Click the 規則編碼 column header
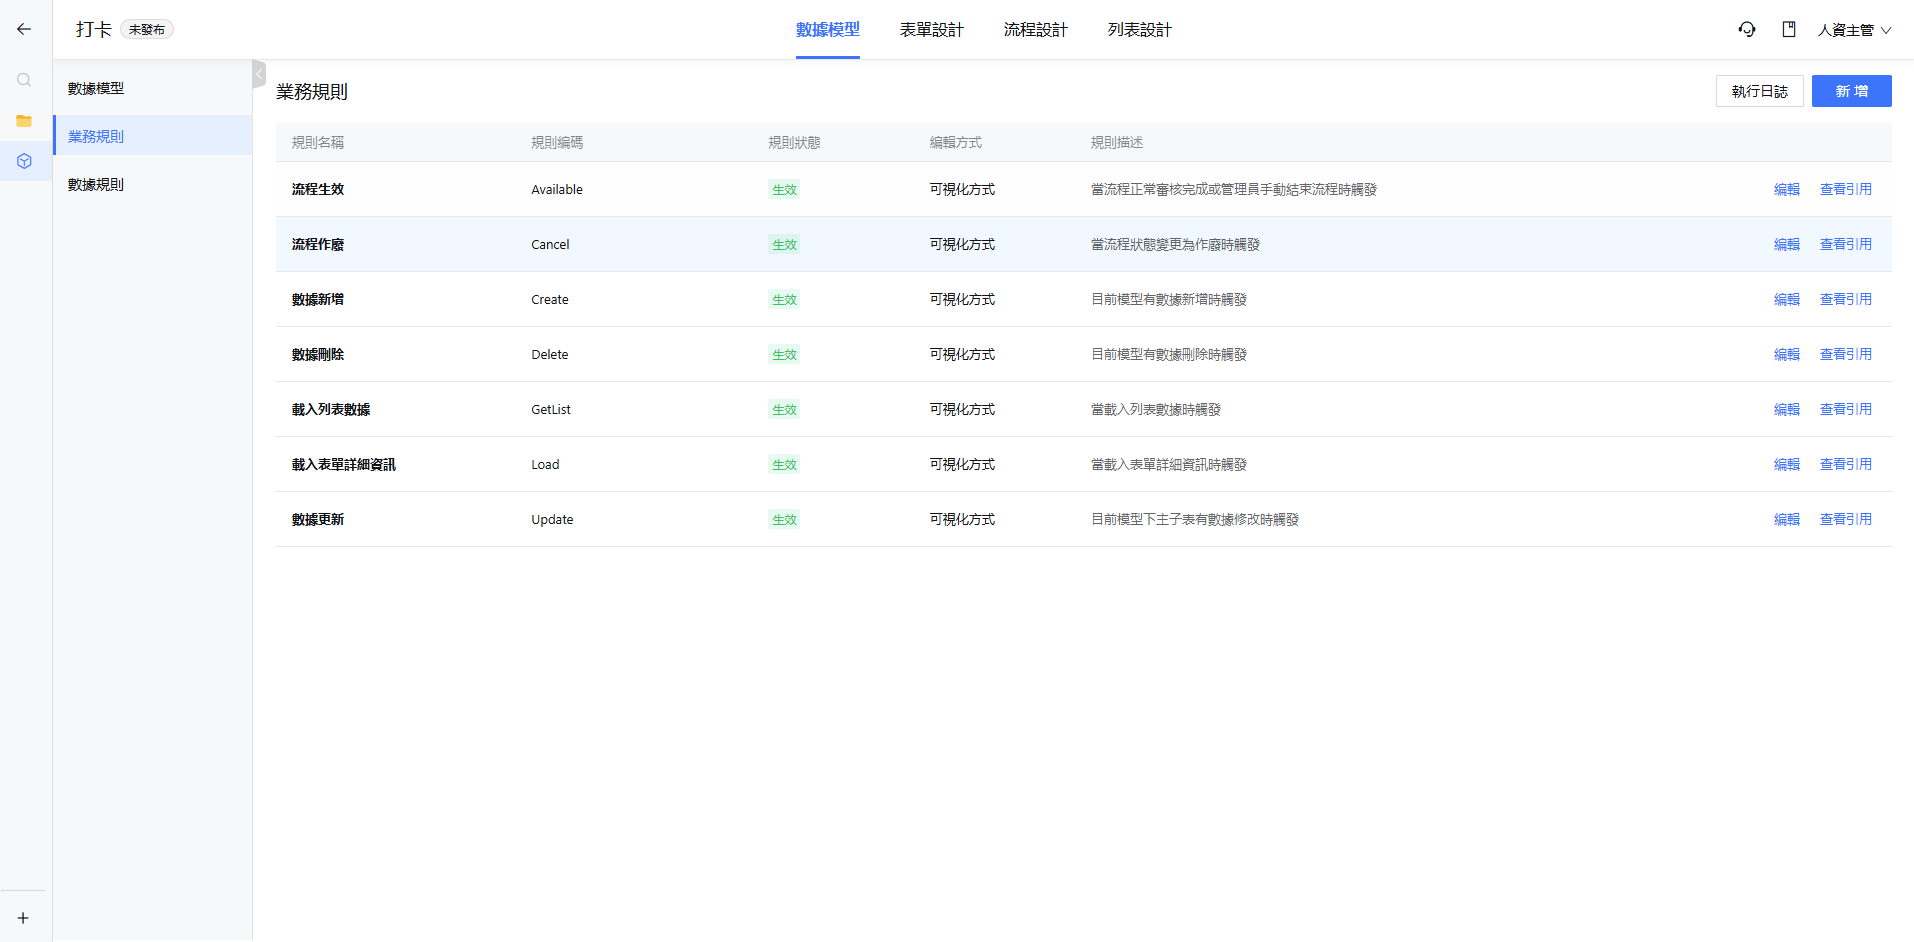Screen dimensions: 1914x942 [x=557, y=142]
